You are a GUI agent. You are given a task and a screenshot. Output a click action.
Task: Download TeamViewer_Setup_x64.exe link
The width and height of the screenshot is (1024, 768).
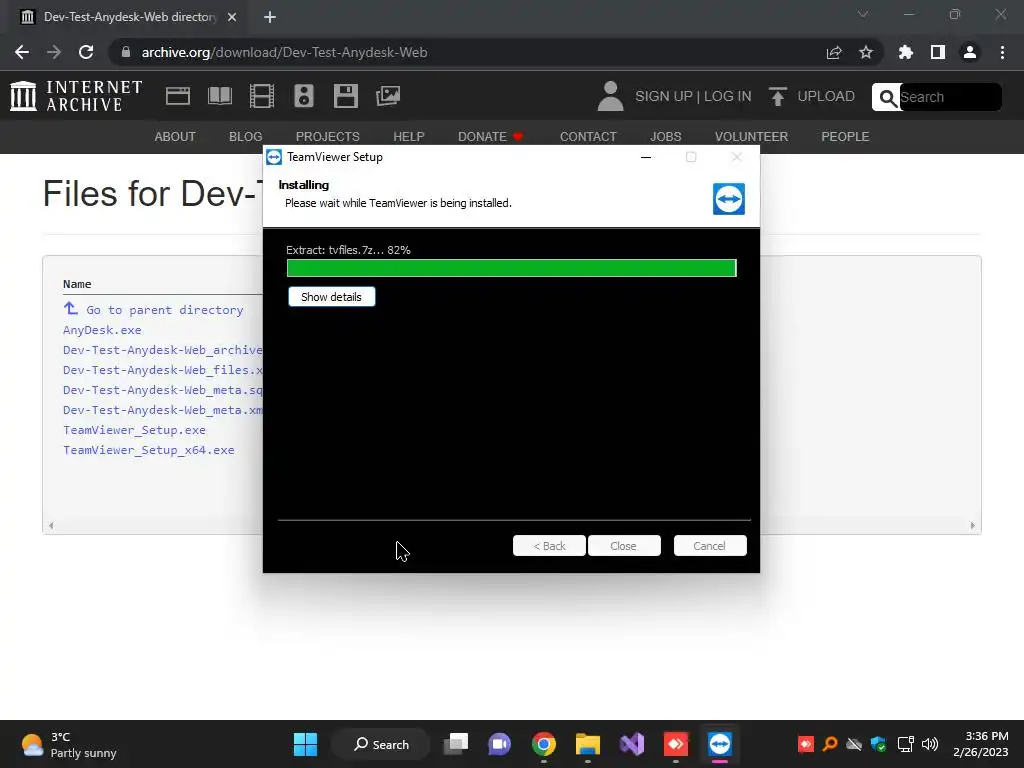tap(149, 450)
